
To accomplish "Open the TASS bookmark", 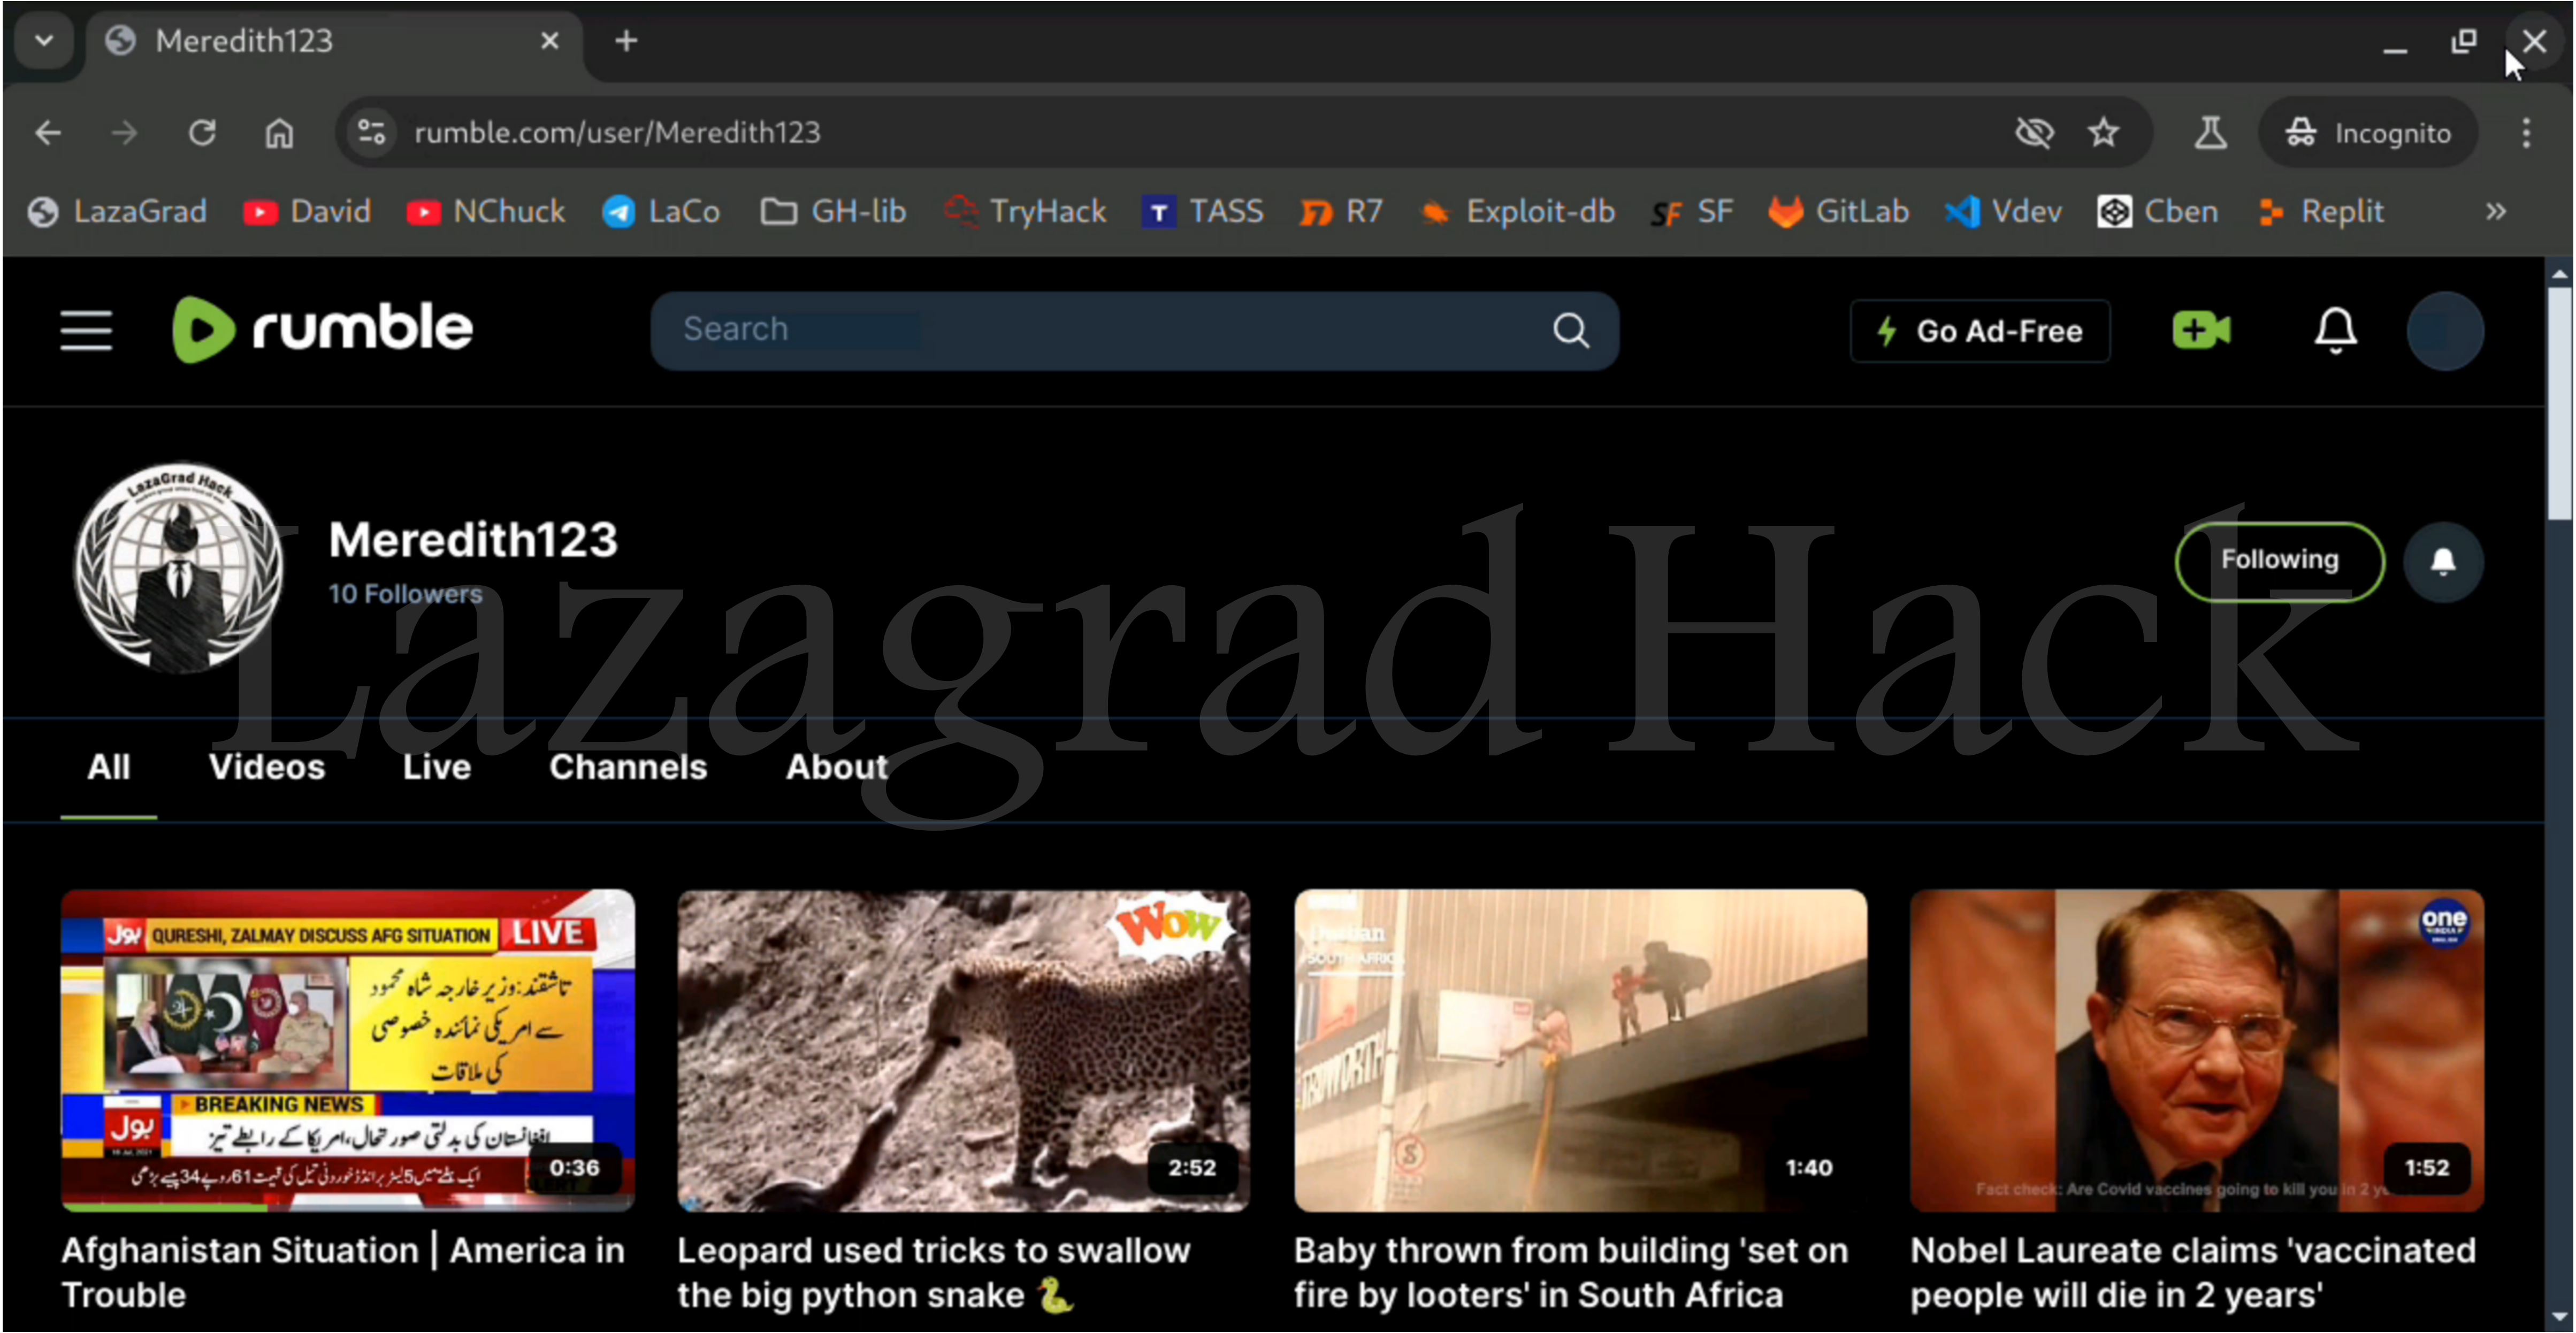I will click(1203, 211).
